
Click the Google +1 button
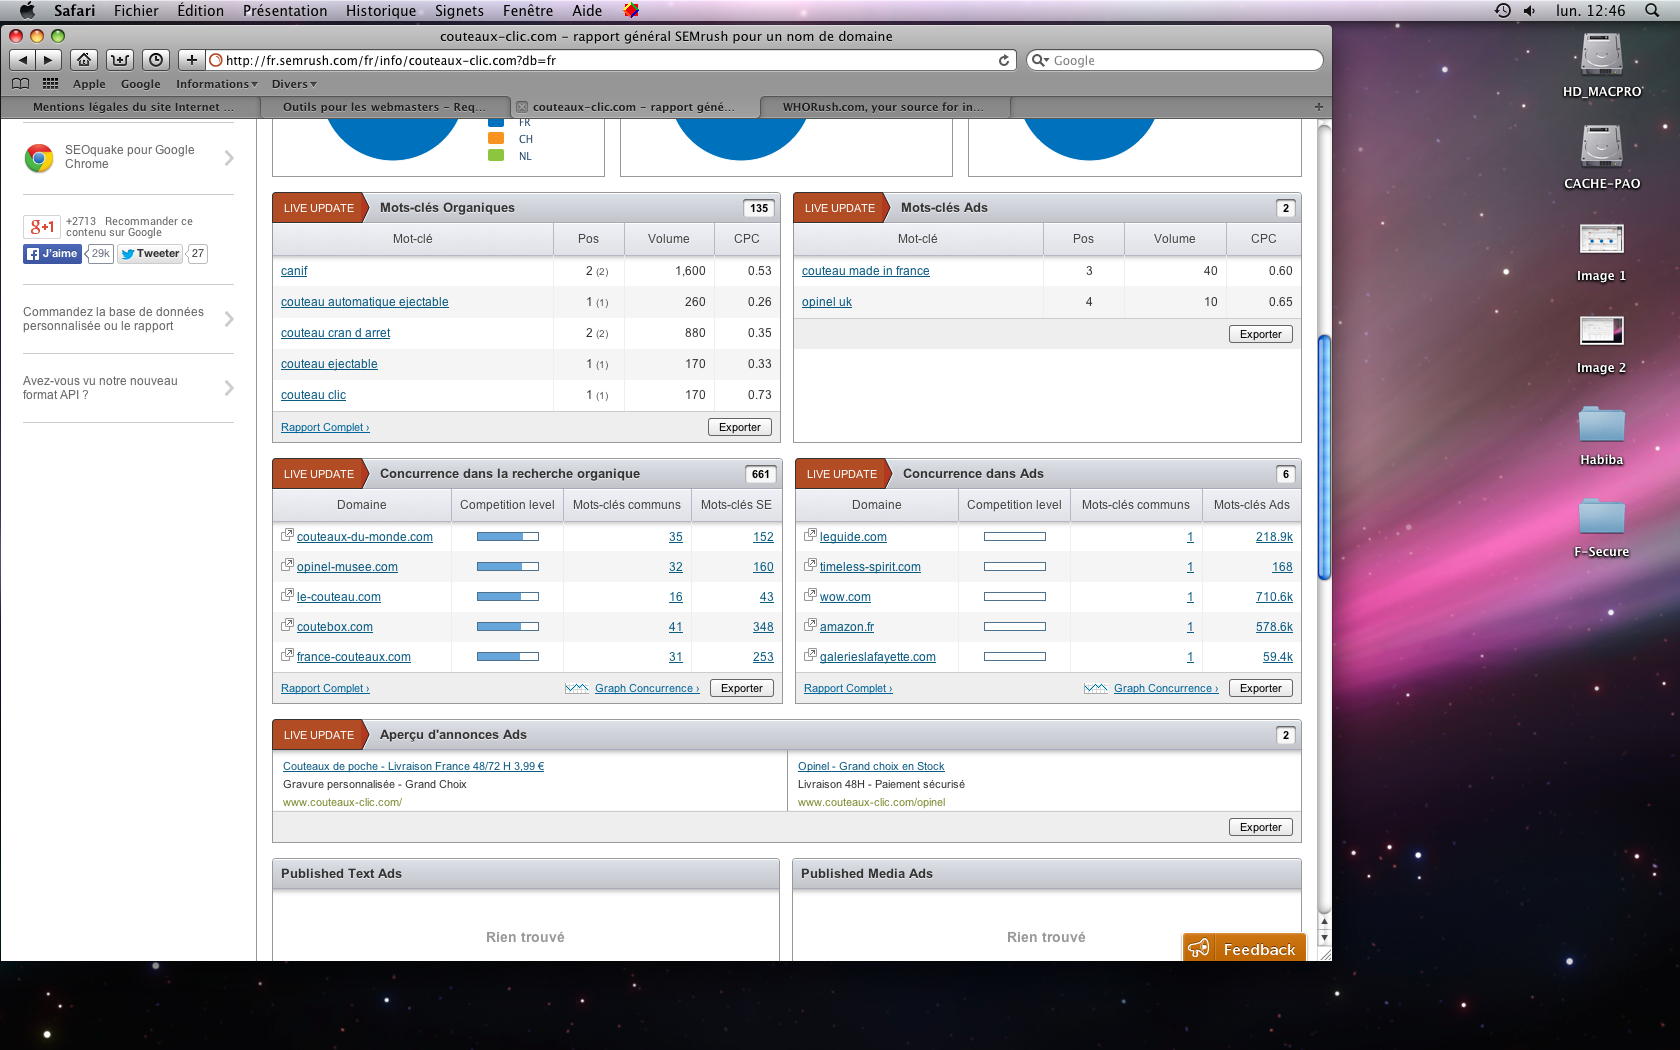click(x=42, y=226)
